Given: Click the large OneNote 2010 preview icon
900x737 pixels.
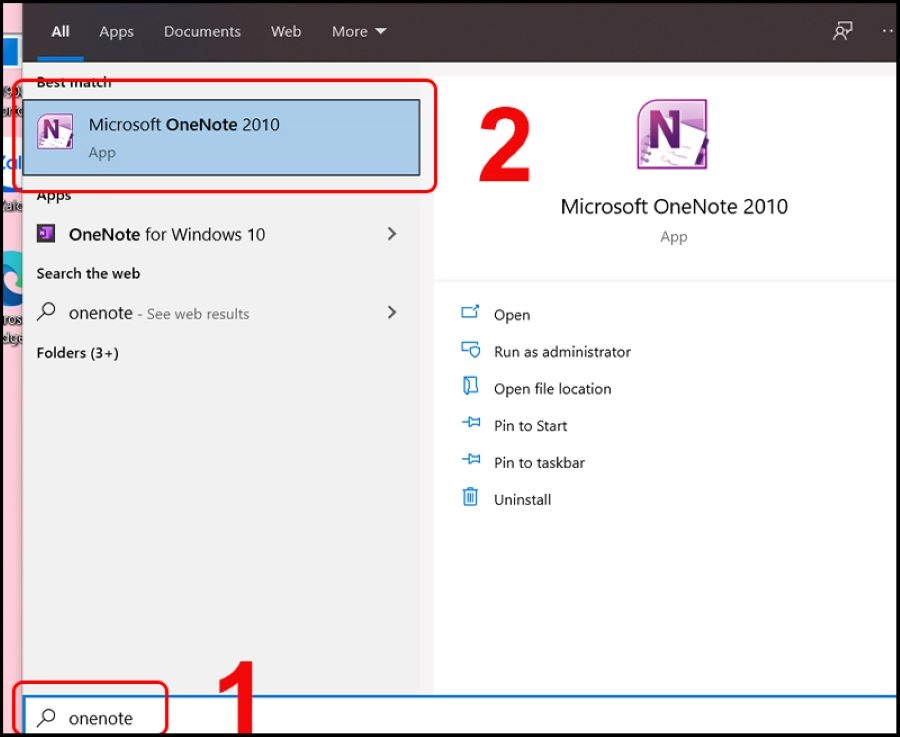Looking at the screenshot, I should [672, 134].
